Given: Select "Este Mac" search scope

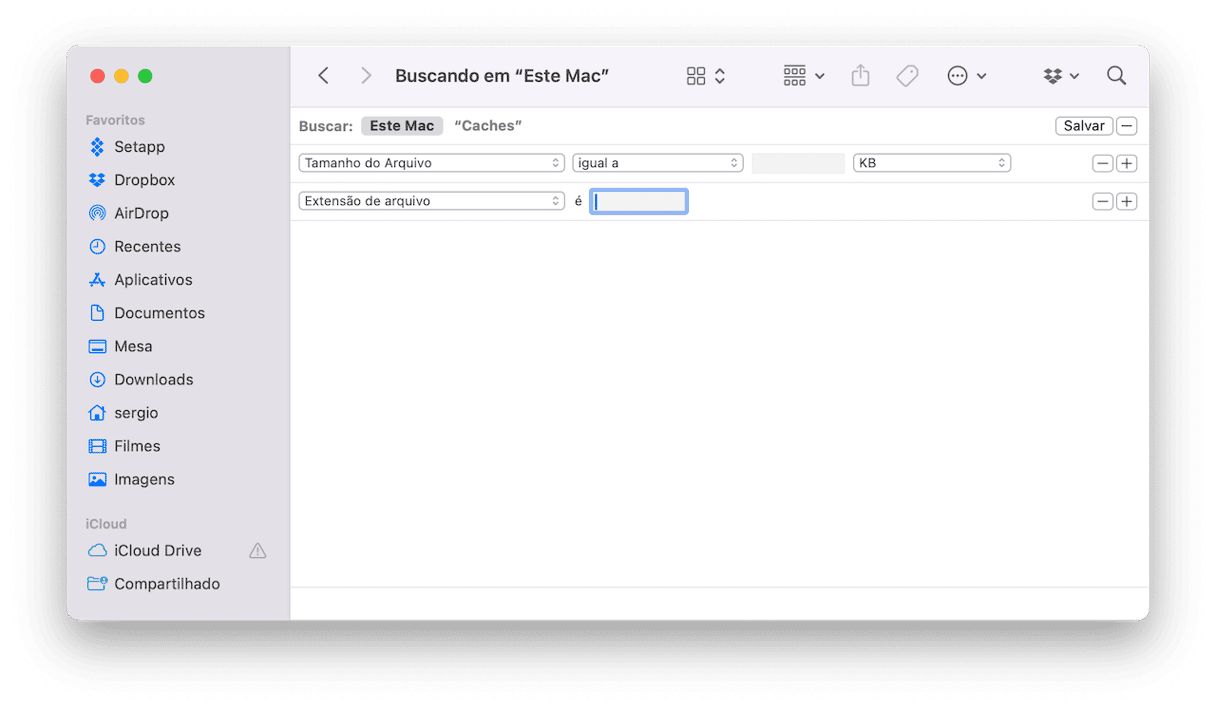Looking at the screenshot, I should click(402, 126).
